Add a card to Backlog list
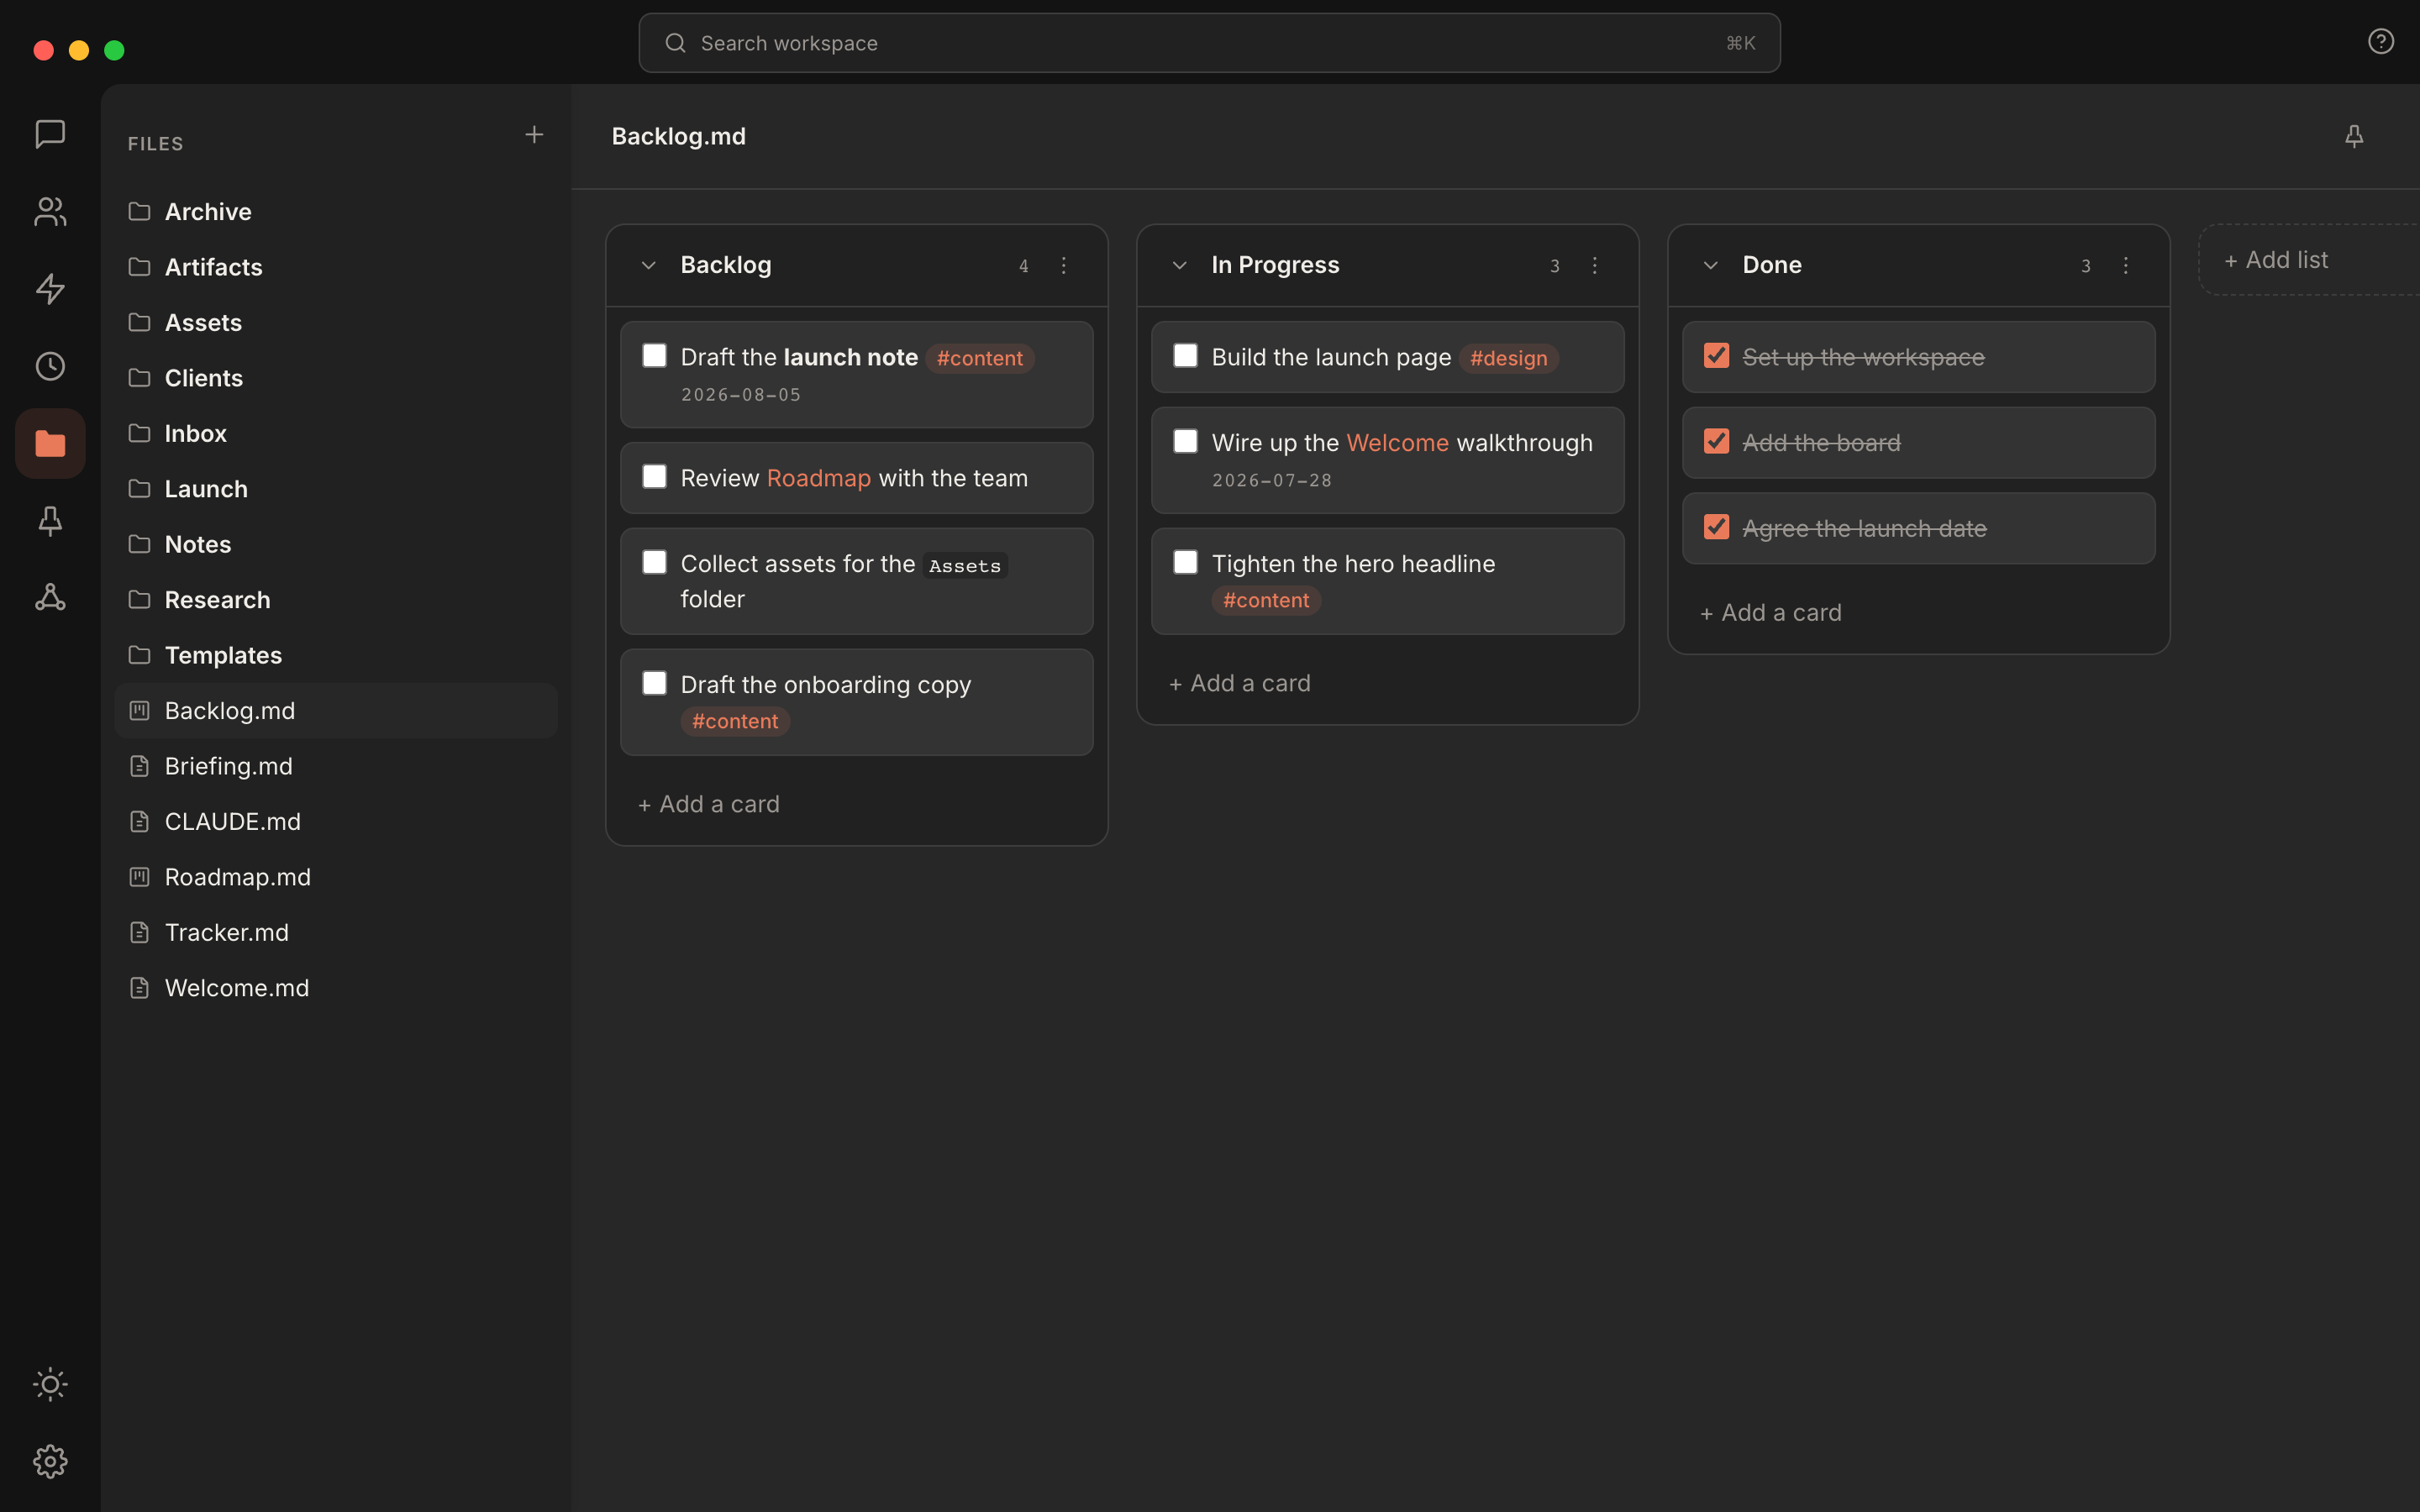Image resolution: width=2420 pixels, height=1512 pixels. (709, 804)
